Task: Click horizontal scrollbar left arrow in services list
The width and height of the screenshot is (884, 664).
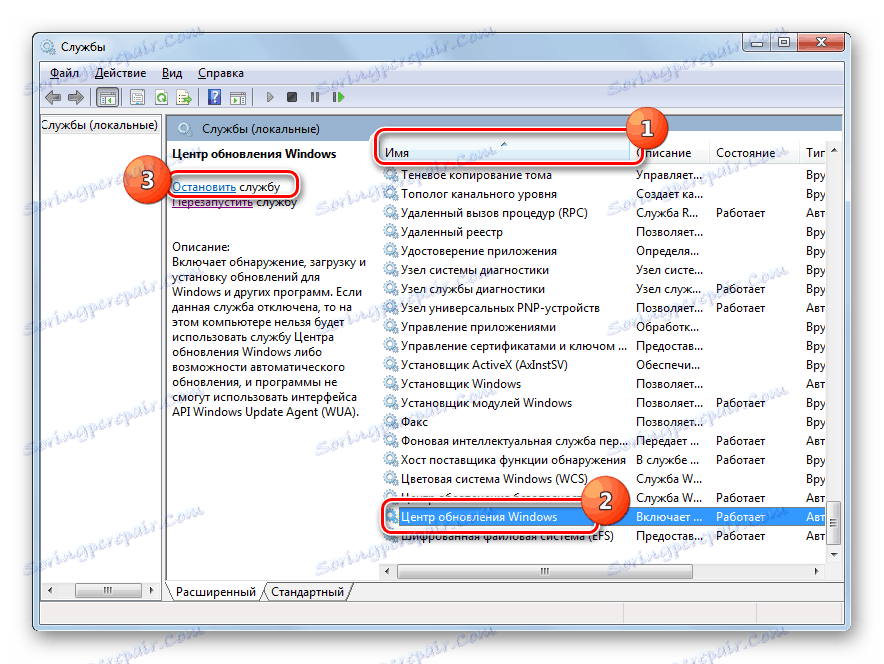Action: tap(387, 572)
